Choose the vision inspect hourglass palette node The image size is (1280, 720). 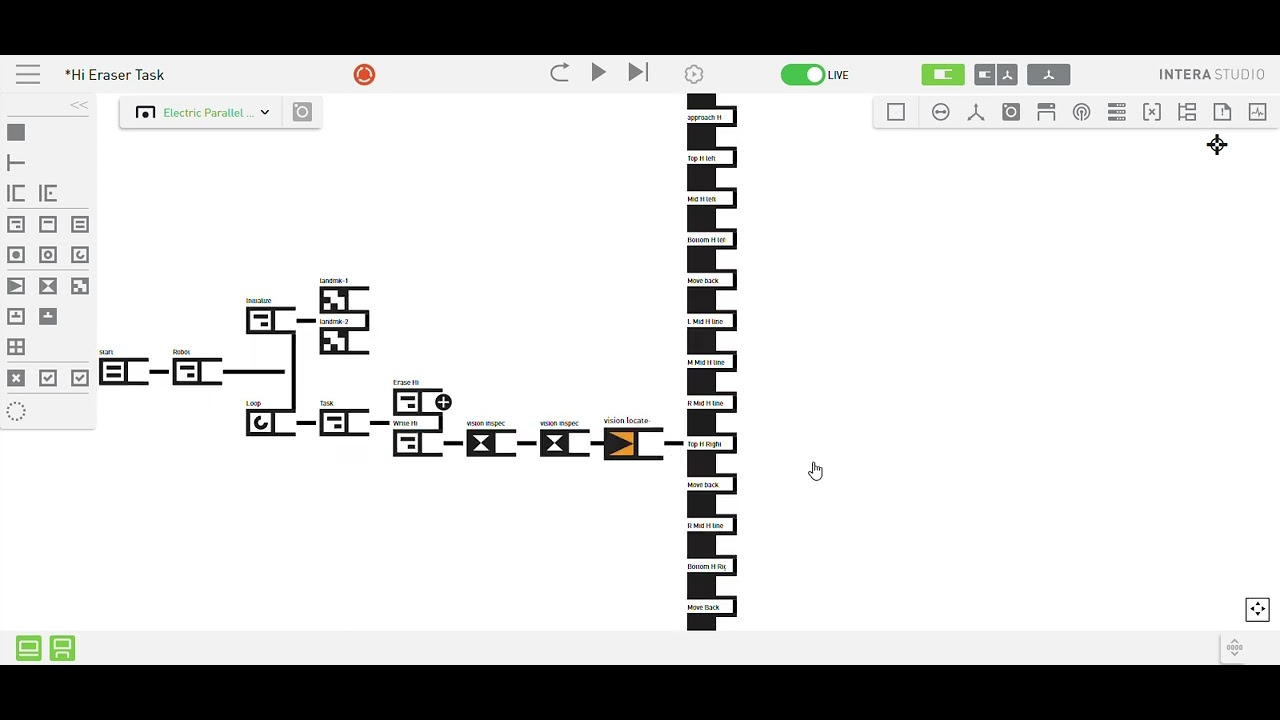click(48, 286)
